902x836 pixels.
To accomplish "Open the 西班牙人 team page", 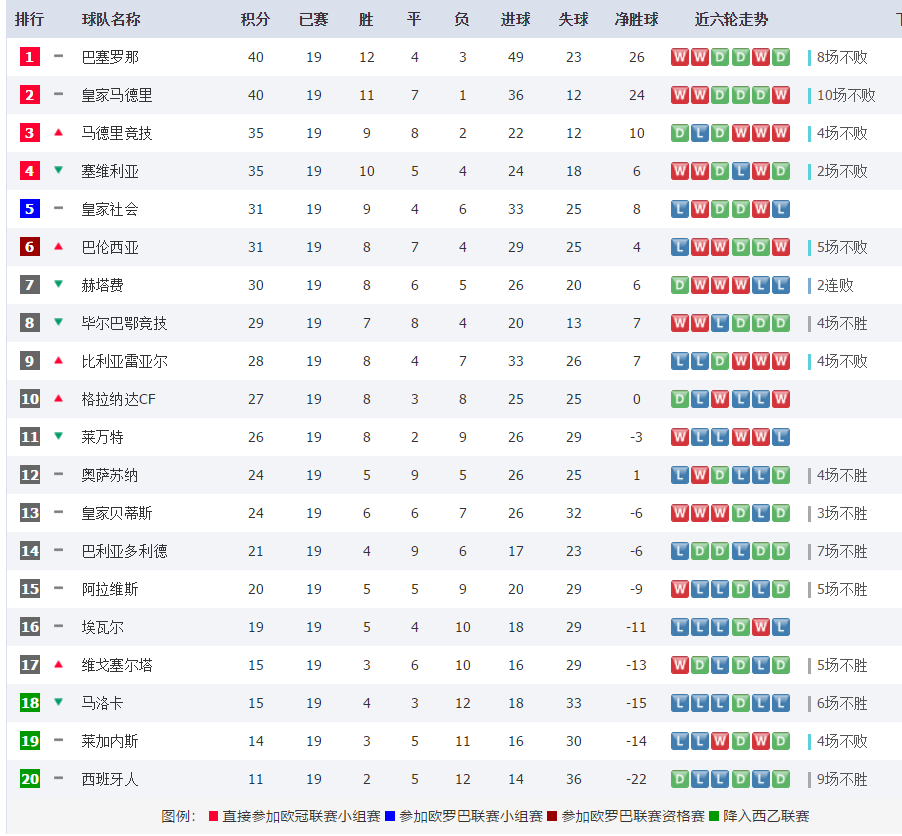I will [x=110, y=779].
